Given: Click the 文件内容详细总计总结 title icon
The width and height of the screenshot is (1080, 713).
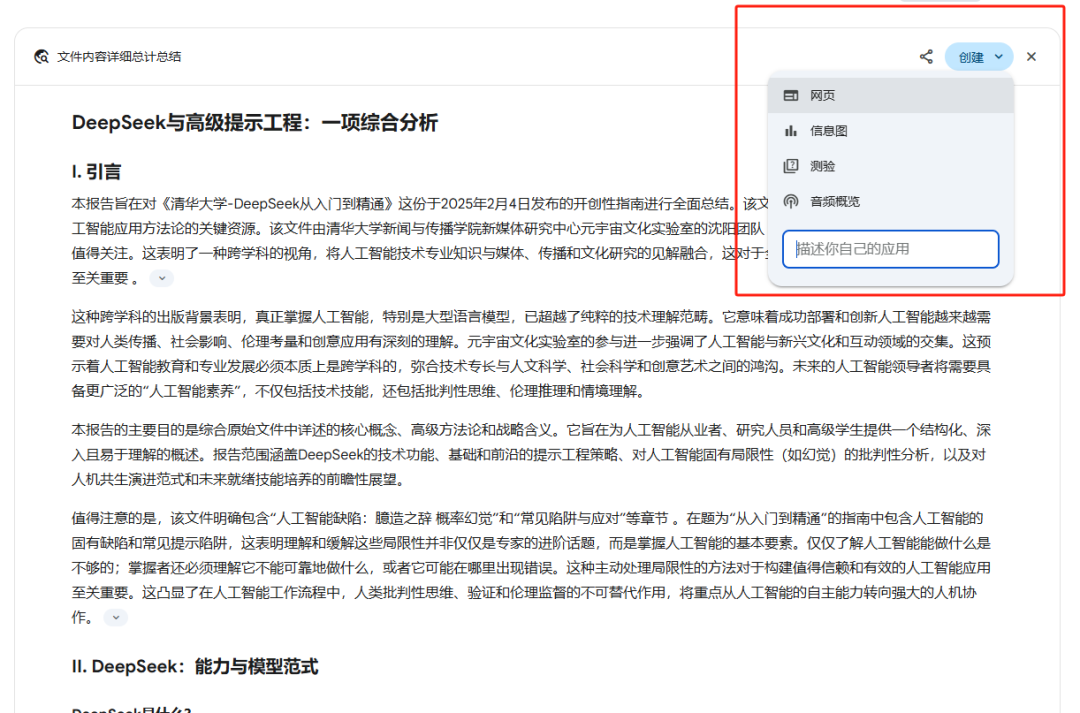Looking at the screenshot, I should coord(41,56).
